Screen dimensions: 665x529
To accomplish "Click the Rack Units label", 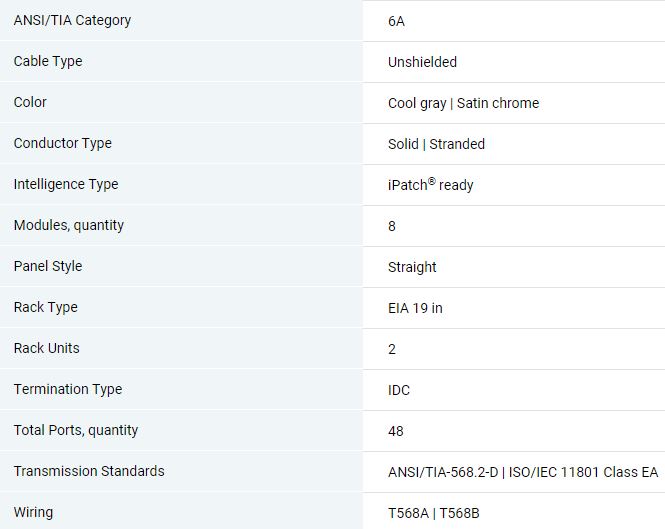I will 46,348.
